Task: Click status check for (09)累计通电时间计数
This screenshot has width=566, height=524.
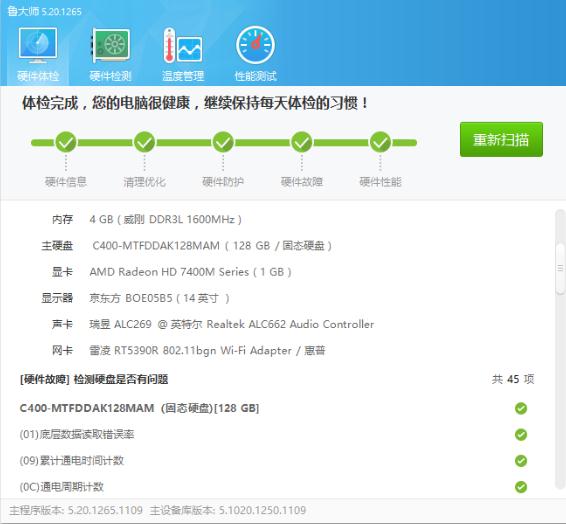Action: 521,461
